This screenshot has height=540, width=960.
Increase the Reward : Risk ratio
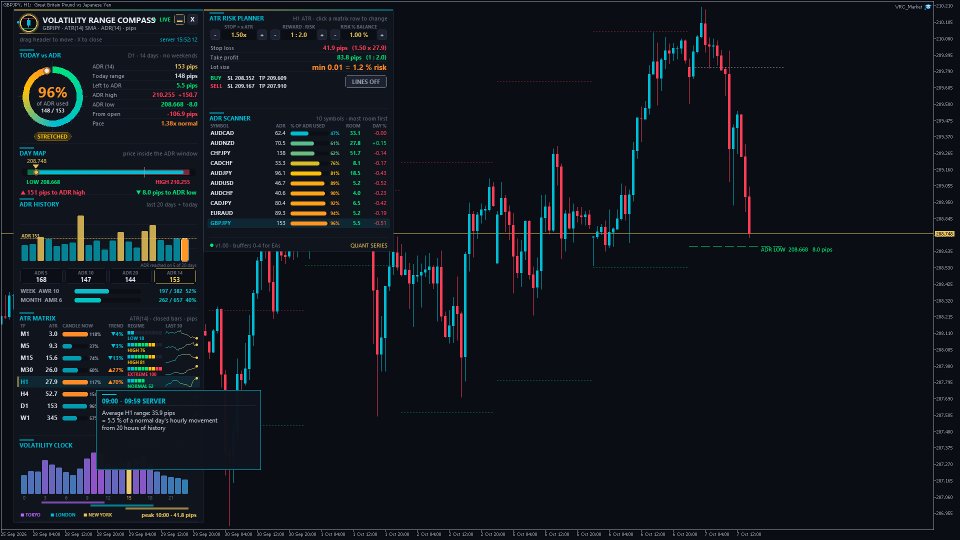pyautogui.click(x=322, y=35)
